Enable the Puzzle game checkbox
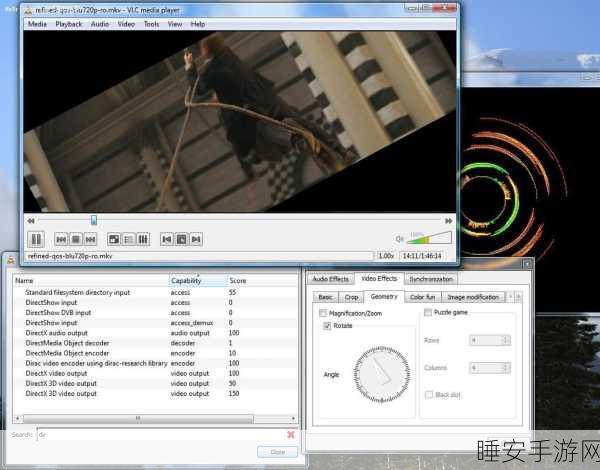The image size is (600, 470). (428, 313)
